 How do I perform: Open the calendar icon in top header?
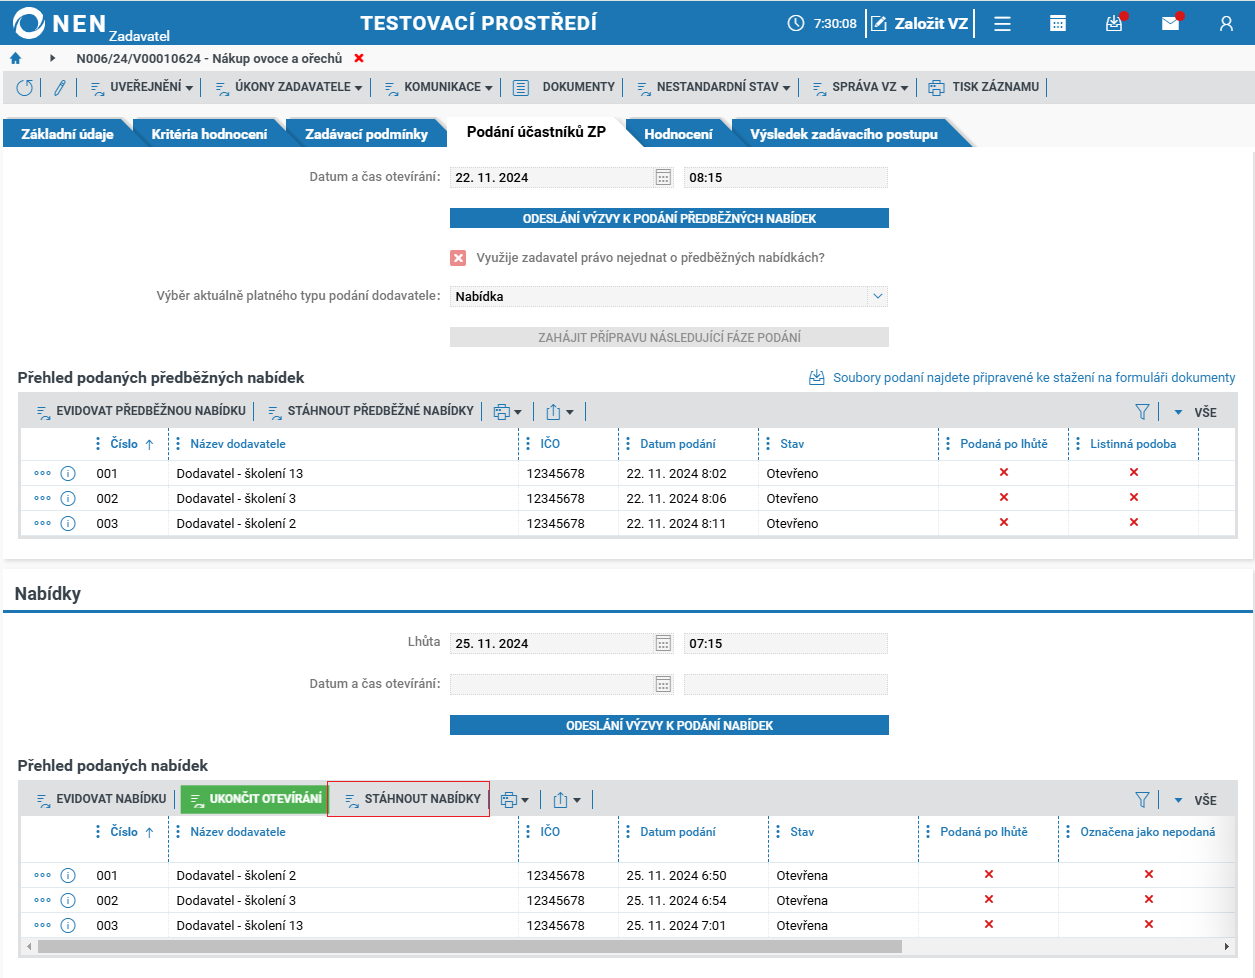(x=1058, y=23)
